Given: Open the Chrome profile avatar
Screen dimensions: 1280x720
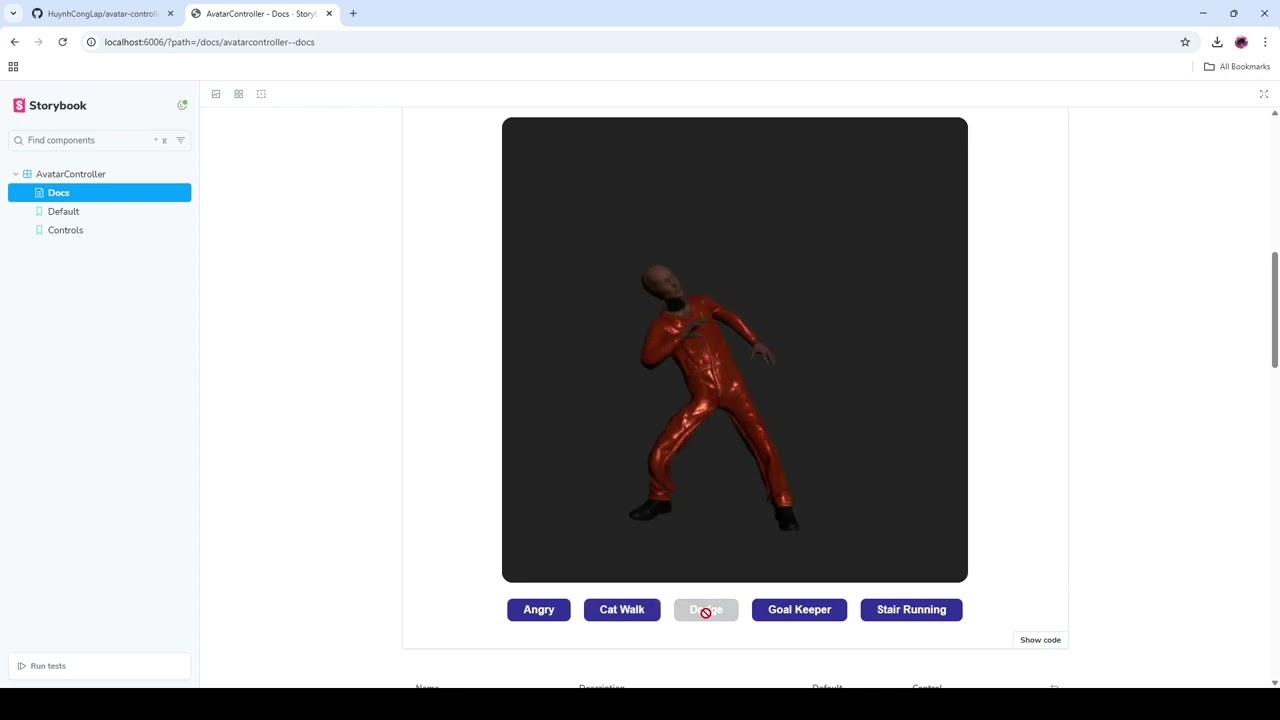Looking at the screenshot, I should [1241, 42].
